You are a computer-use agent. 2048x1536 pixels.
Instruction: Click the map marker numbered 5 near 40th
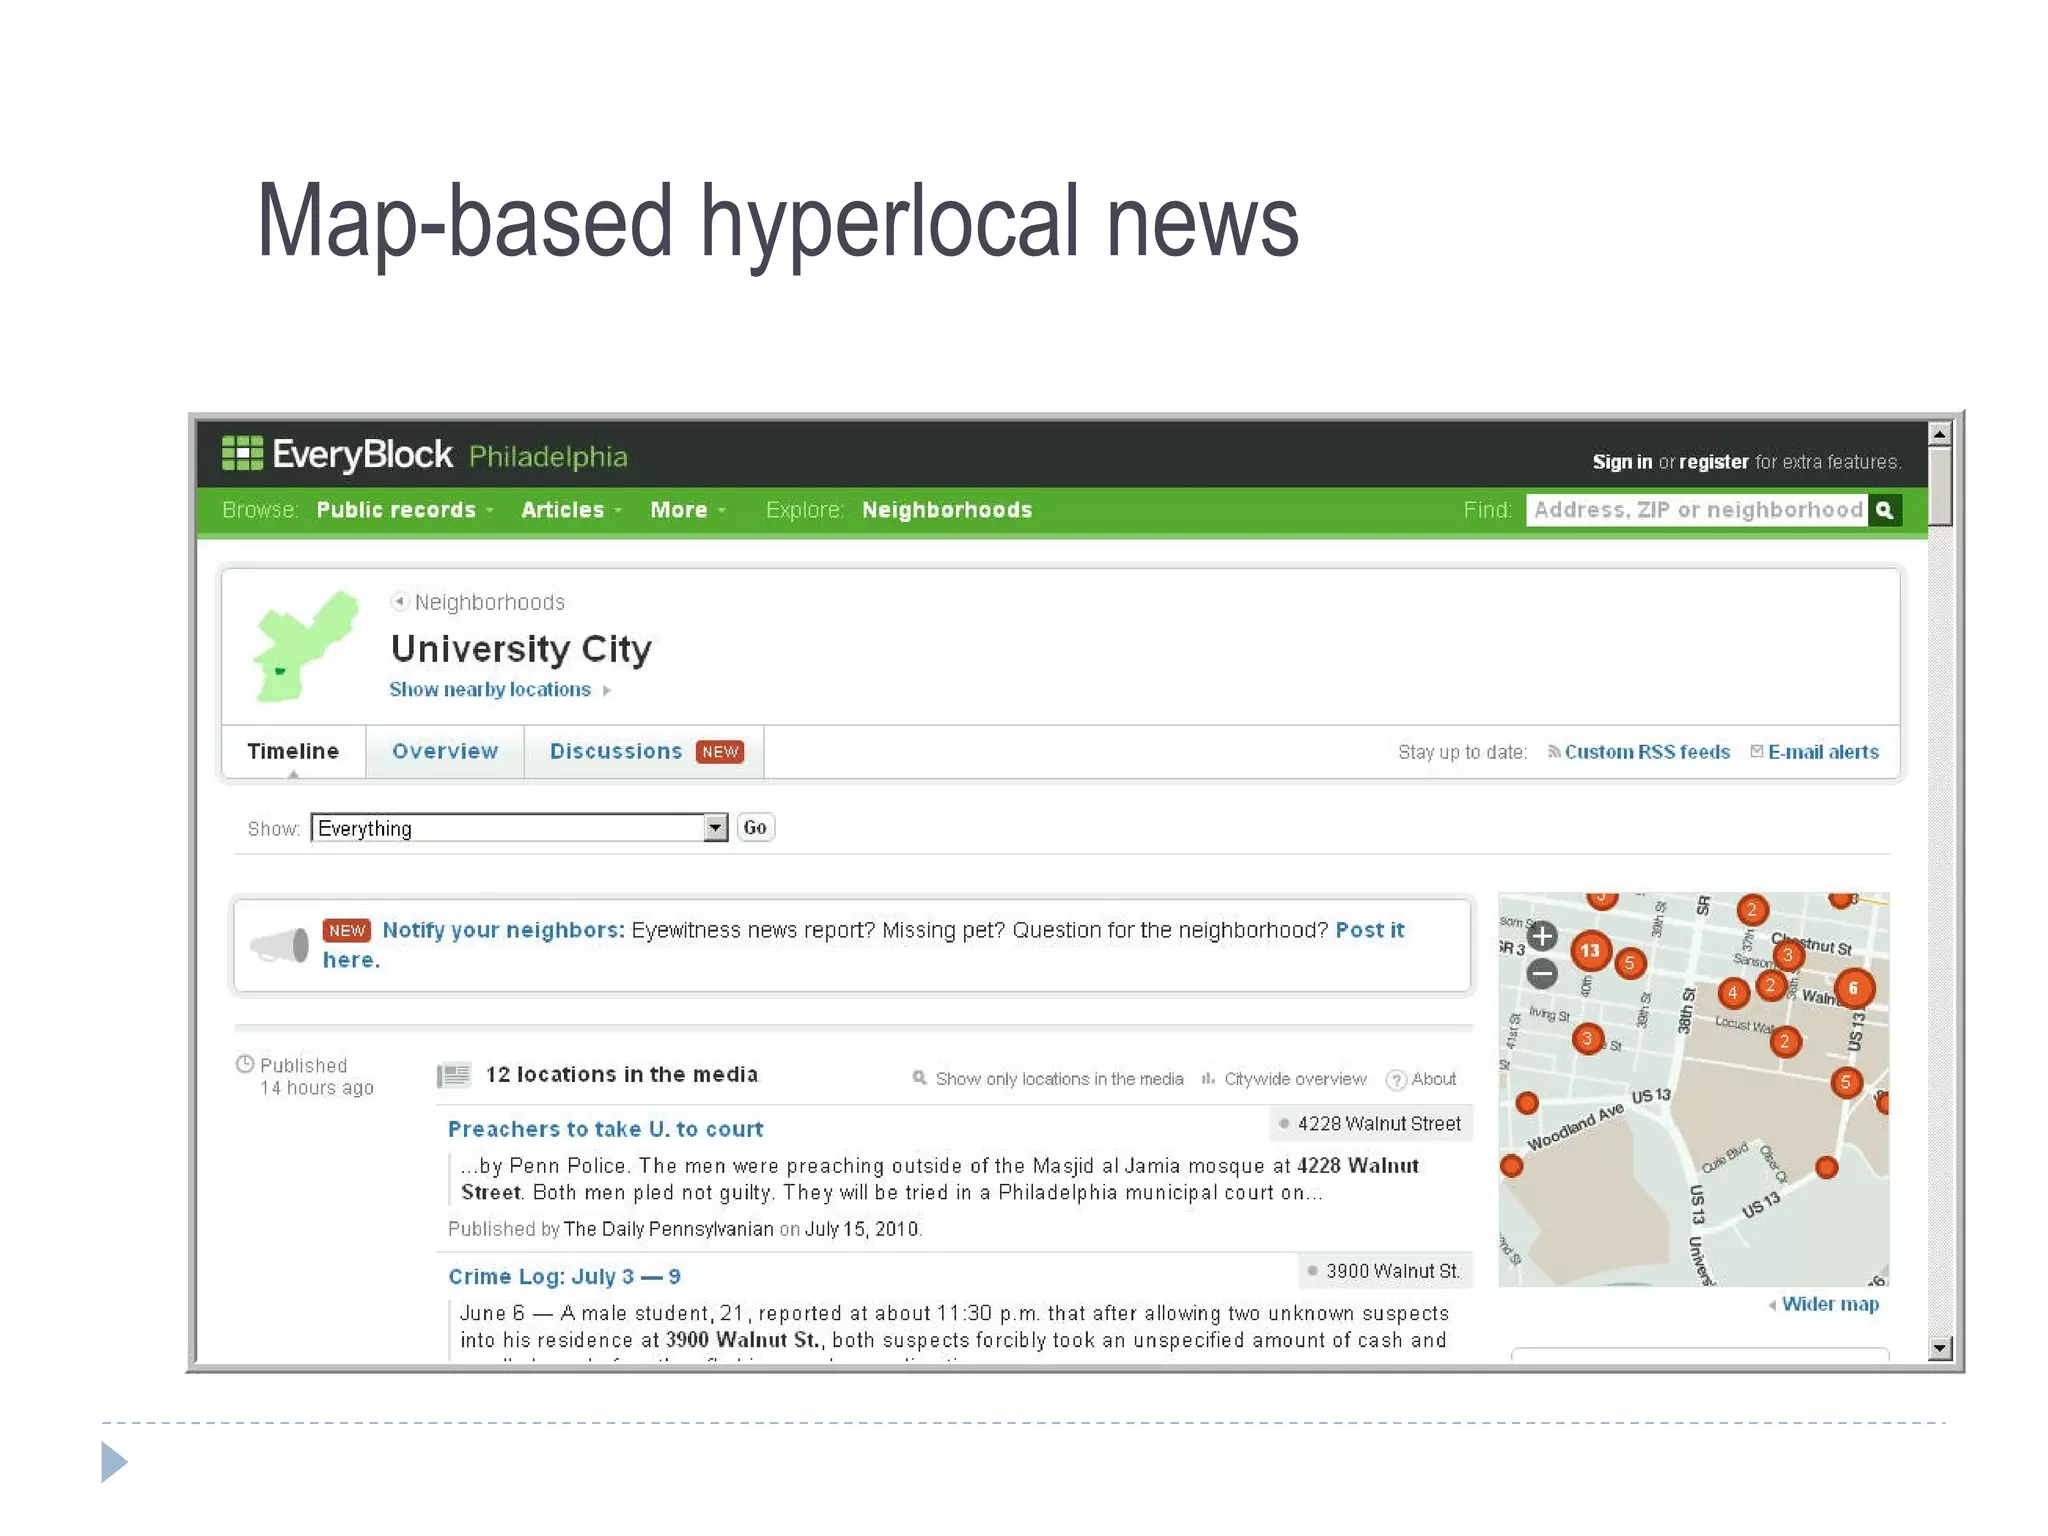(x=1629, y=963)
